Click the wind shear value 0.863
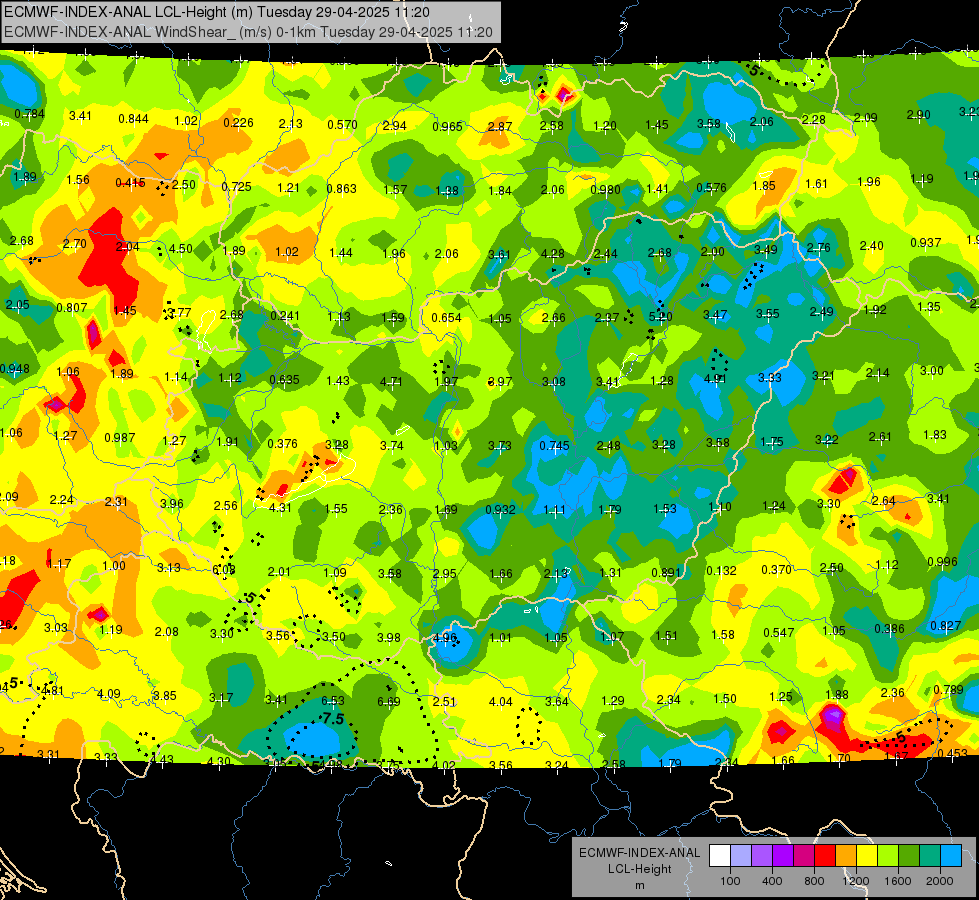The width and height of the screenshot is (979, 900). click(x=342, y=189)
